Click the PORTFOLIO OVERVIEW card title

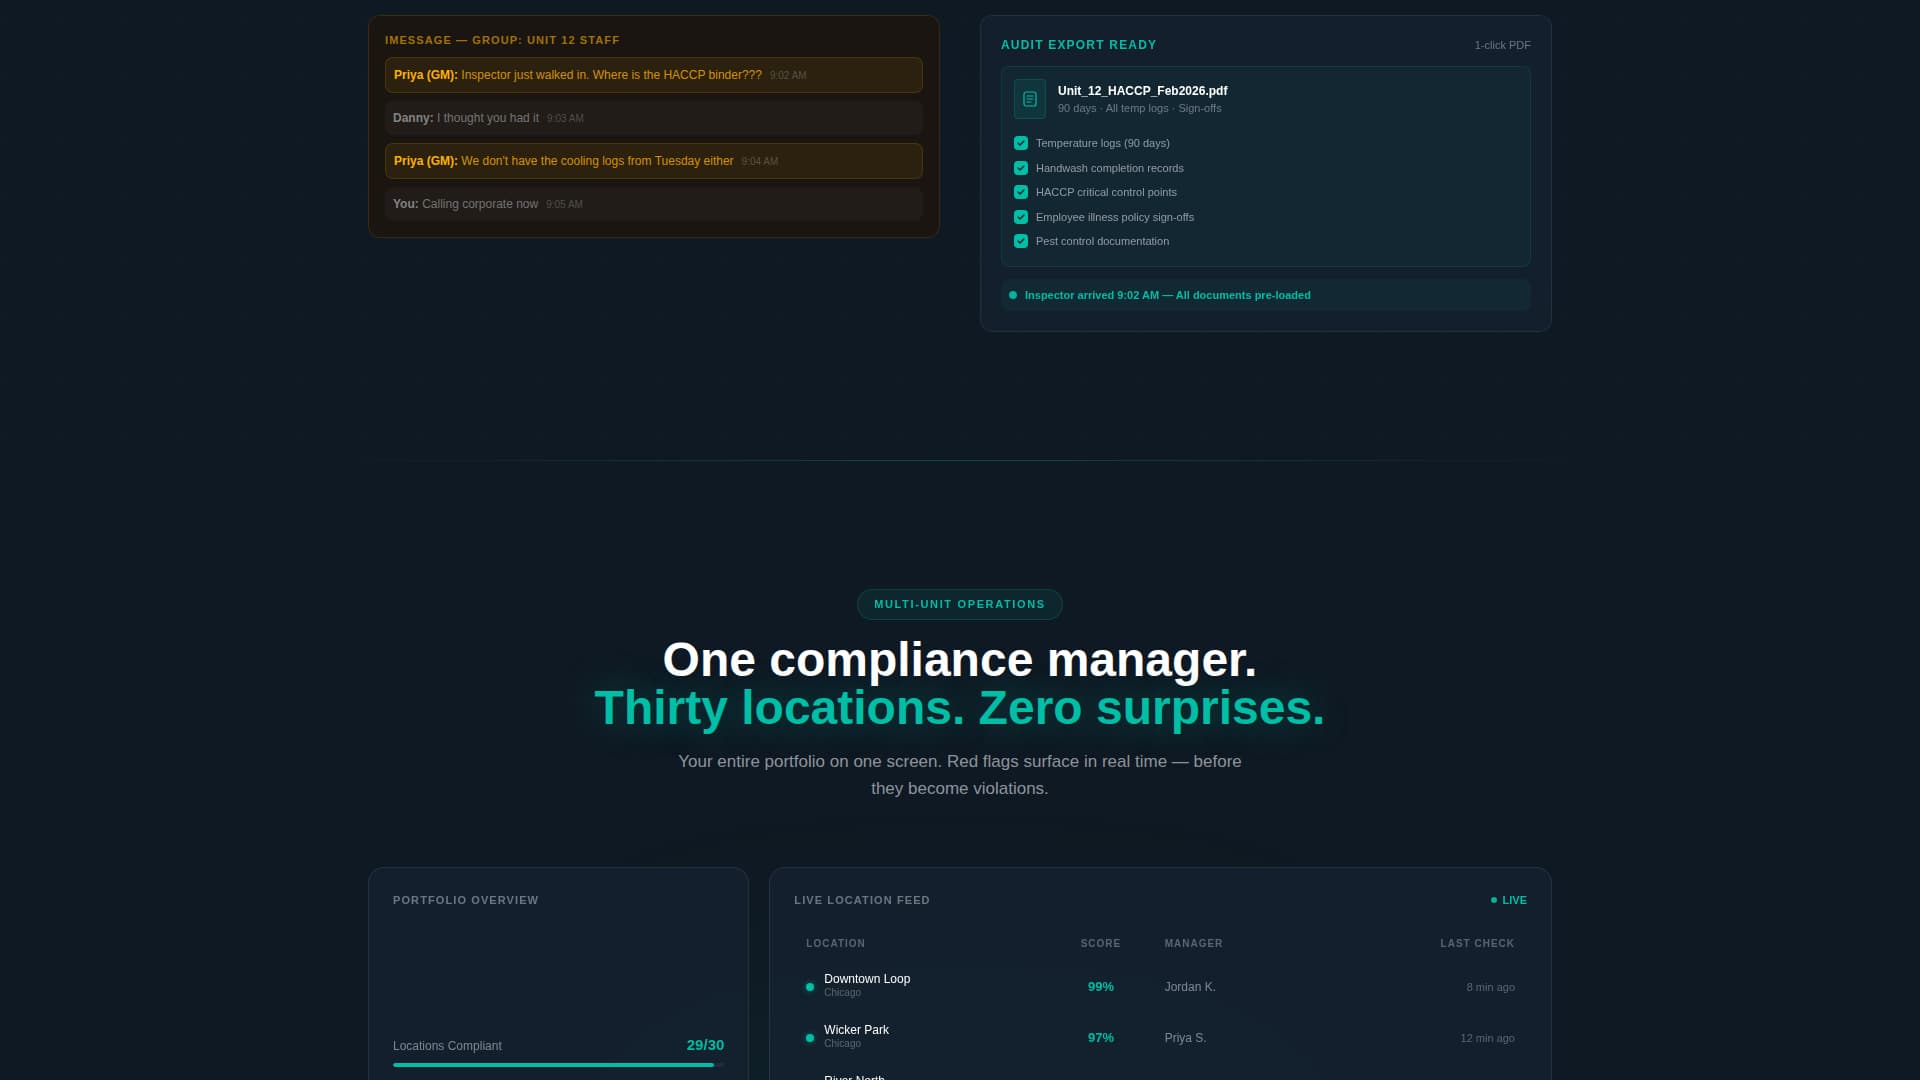tap(465, 900)
